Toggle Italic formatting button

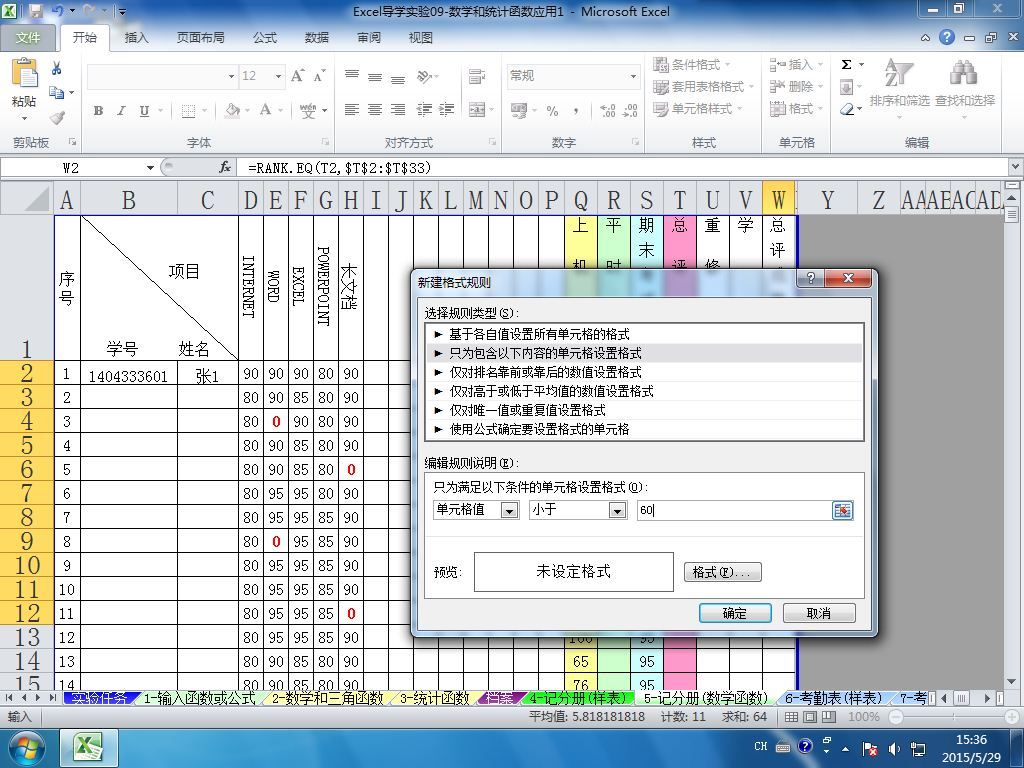click(x=121, y=110)
